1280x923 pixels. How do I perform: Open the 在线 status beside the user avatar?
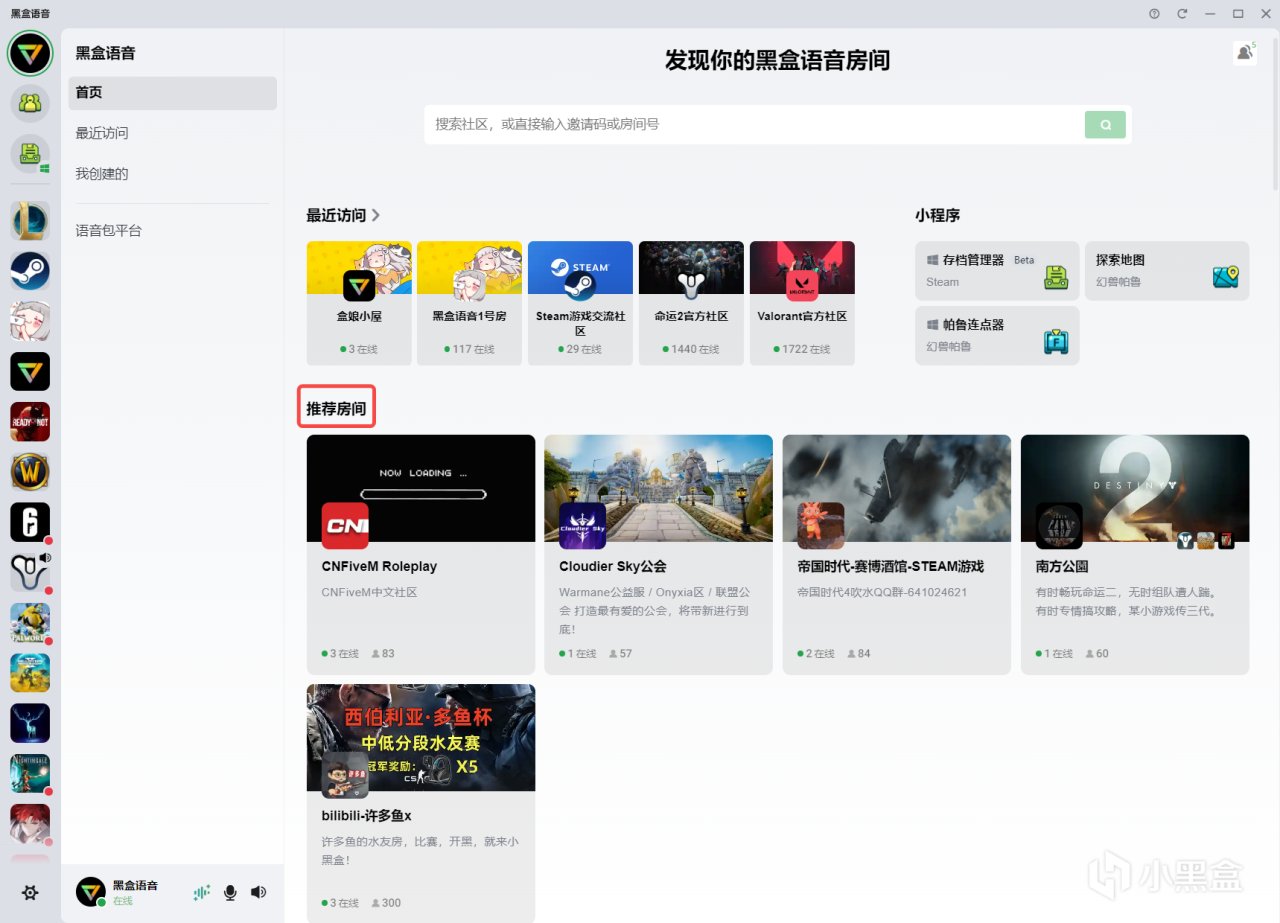[122, 901]
